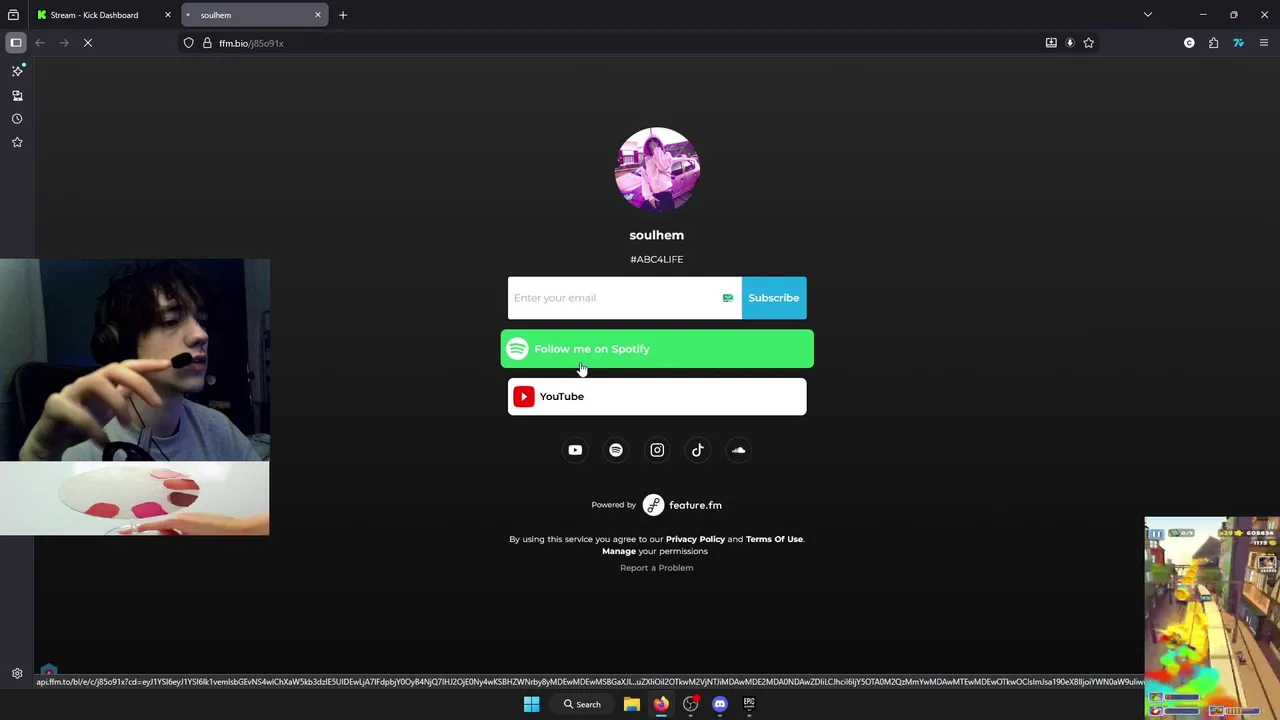Go back to the previous page
The image size is (1280, 720).
[40, 43]
